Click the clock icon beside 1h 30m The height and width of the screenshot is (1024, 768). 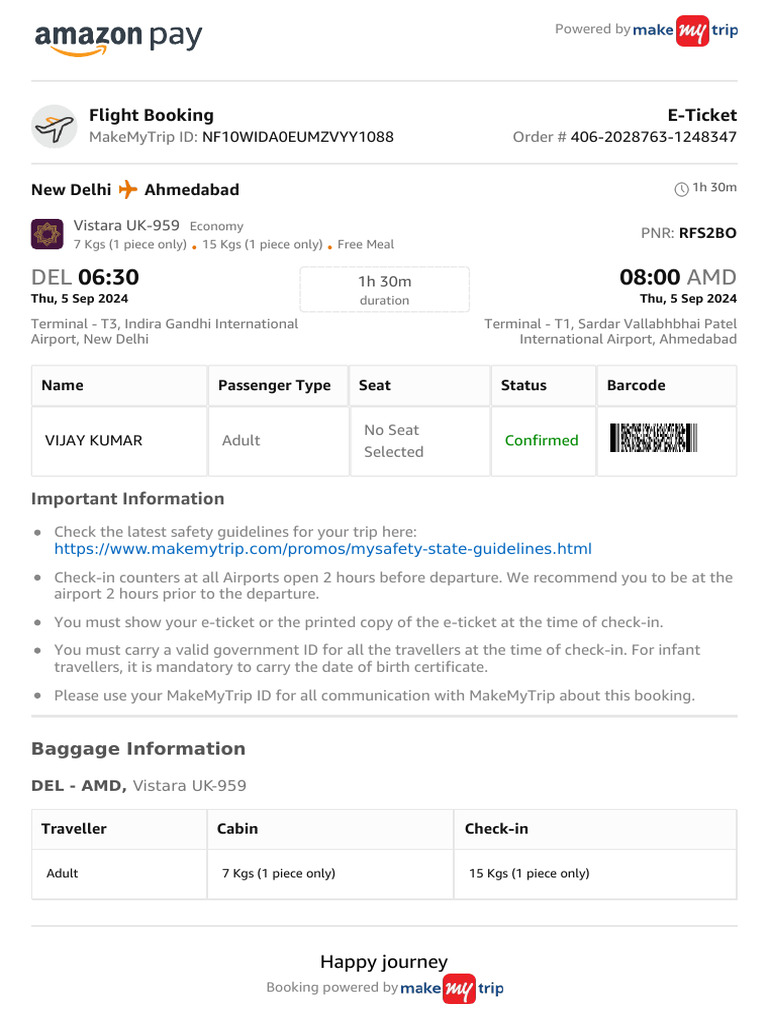(x=682, y=188)
